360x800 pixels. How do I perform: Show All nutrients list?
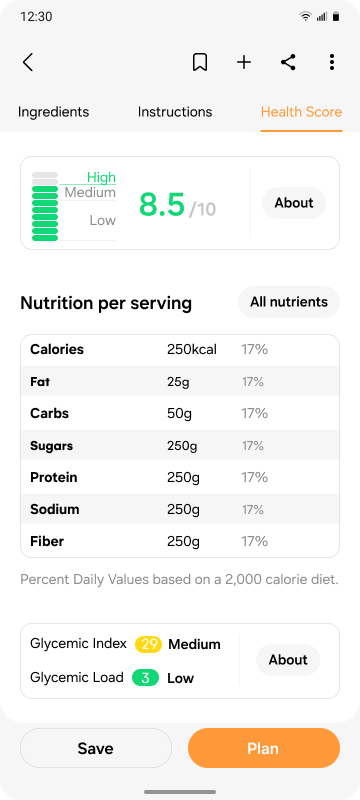coord(289,302)
